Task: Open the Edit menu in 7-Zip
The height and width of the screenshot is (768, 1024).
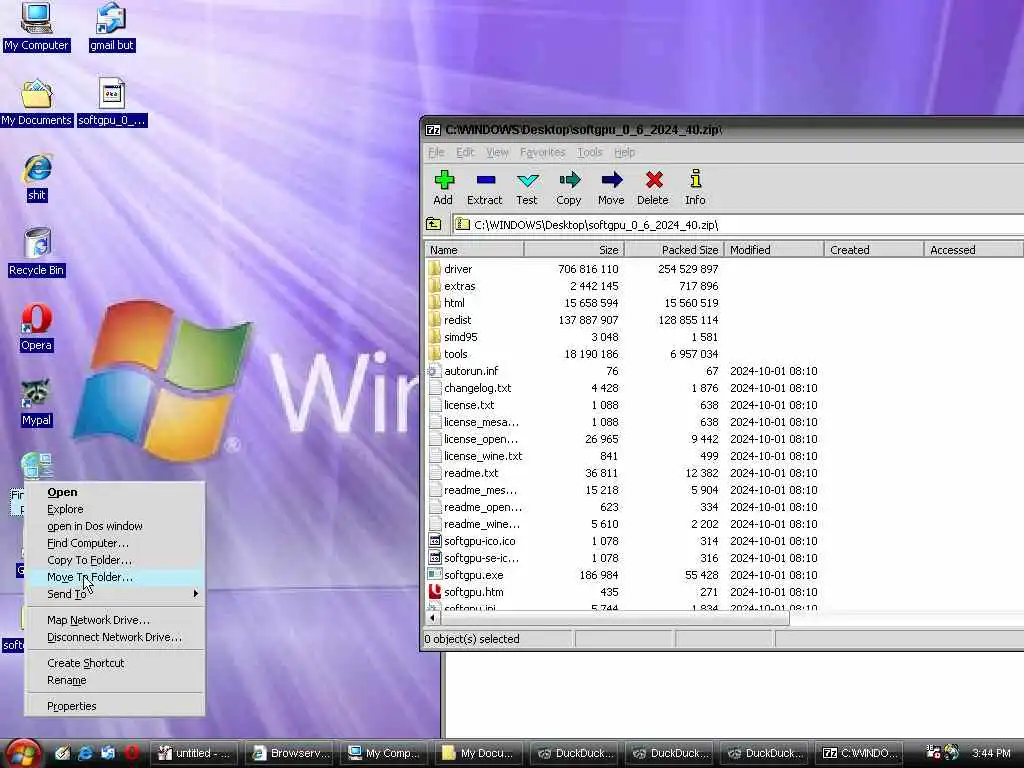Action: click(465, 152)
